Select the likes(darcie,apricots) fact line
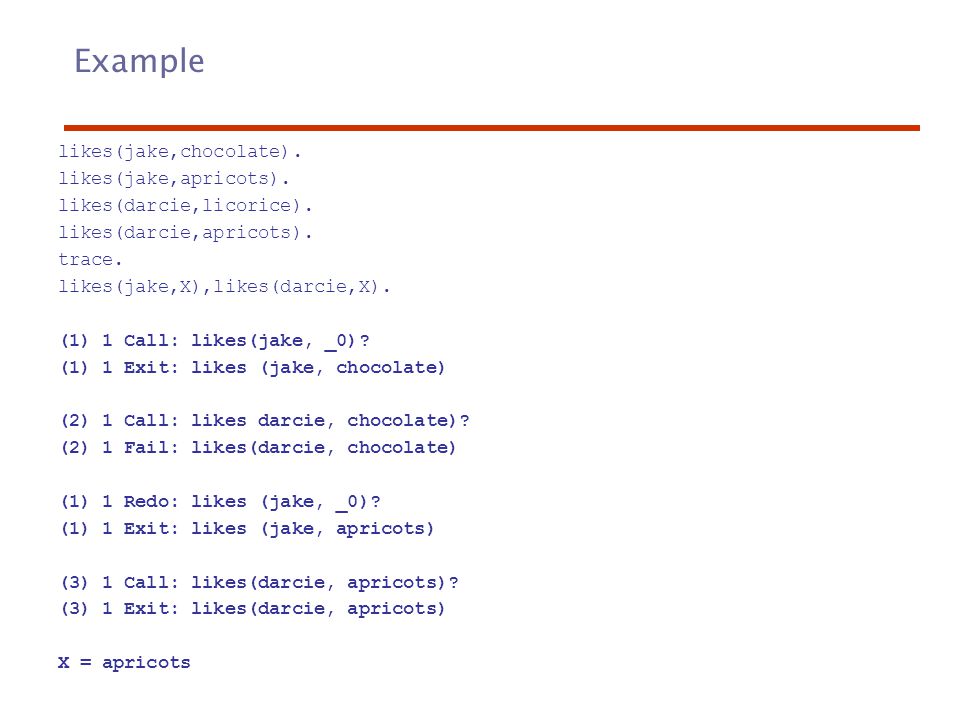The width and height of the screenshot is (960, 720). 185,233
